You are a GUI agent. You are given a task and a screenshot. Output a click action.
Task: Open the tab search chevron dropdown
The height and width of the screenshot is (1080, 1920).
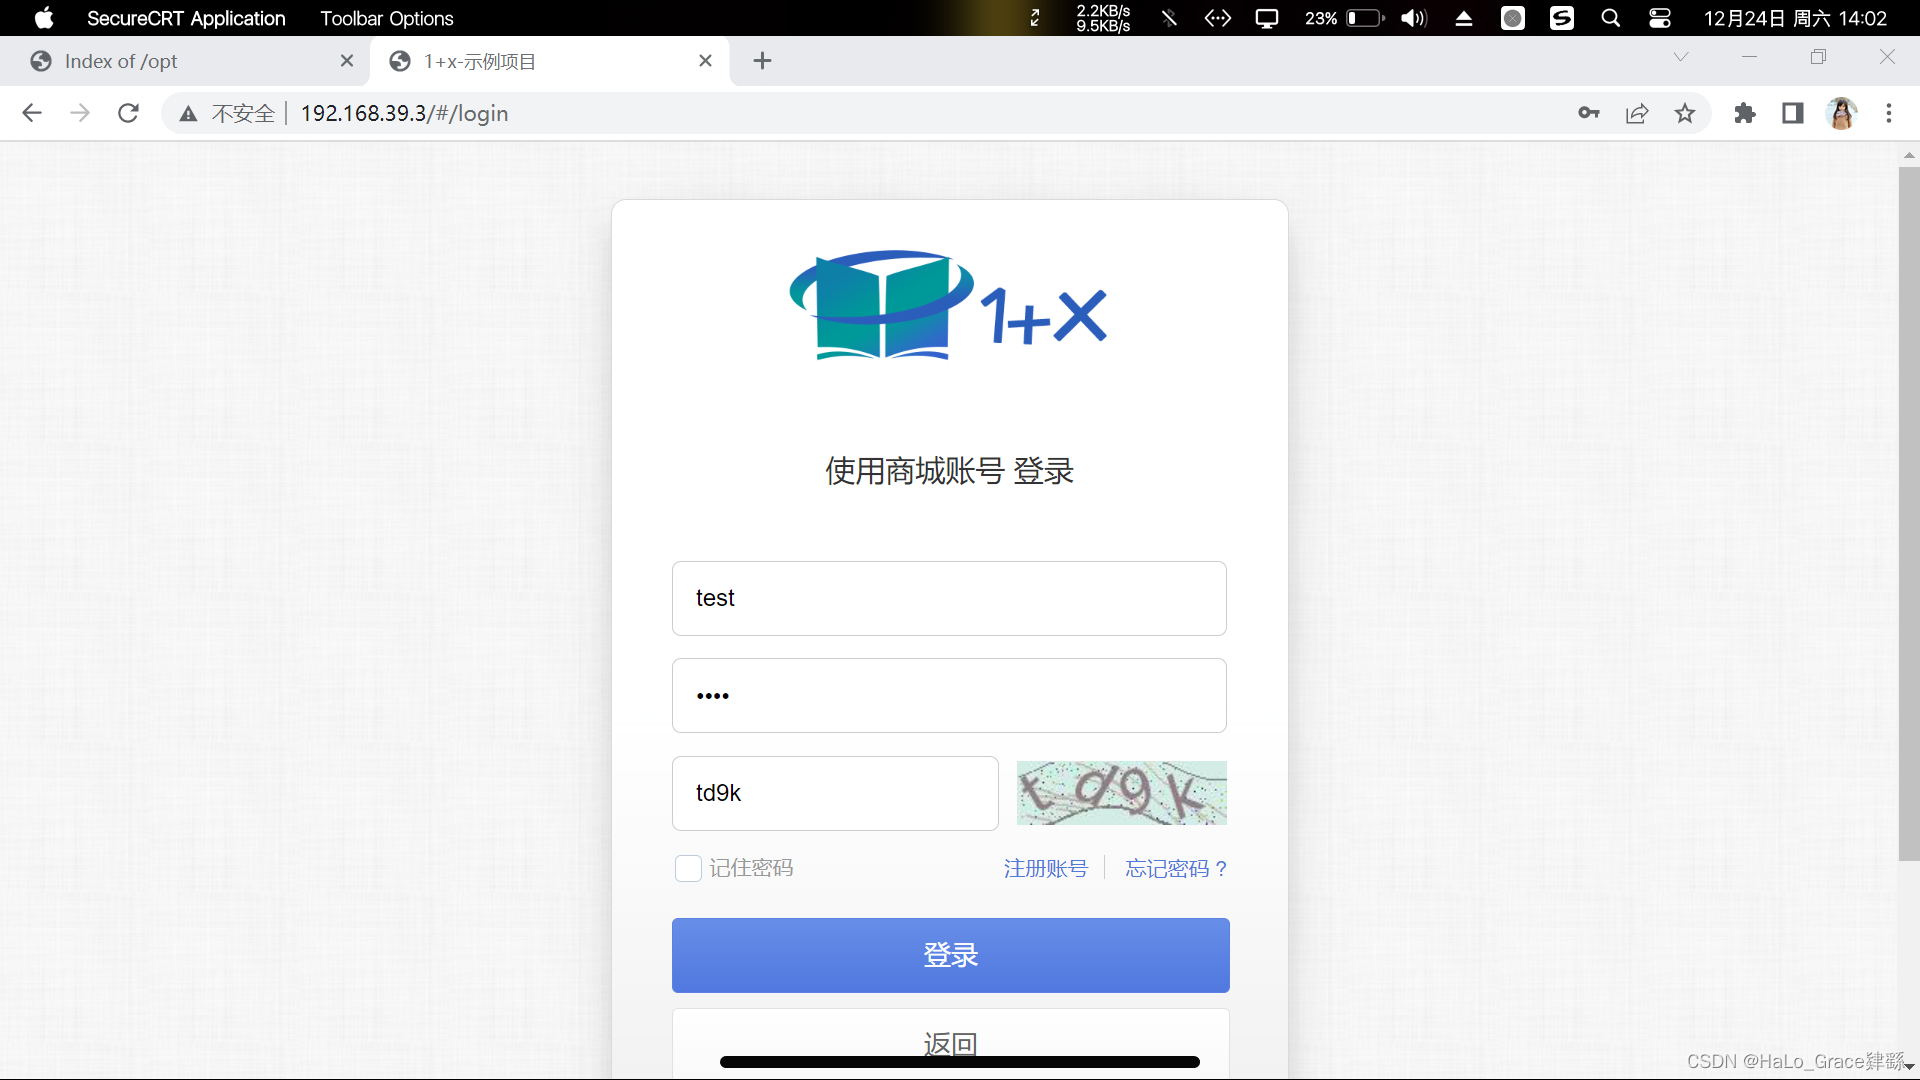[x=1681, y=57]
